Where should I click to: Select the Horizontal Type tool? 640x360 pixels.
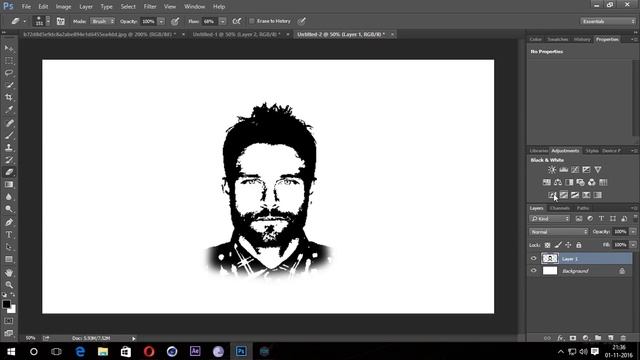9,235
